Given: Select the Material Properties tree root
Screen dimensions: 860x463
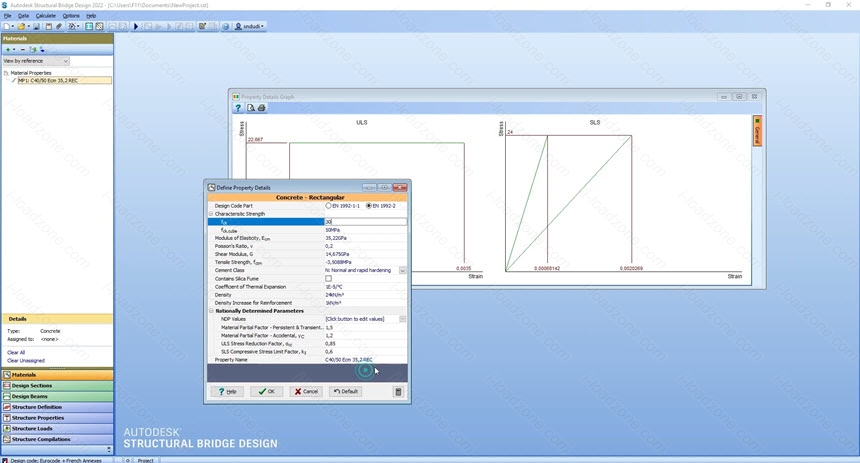Looking at the screenshot, I should 31,73.
